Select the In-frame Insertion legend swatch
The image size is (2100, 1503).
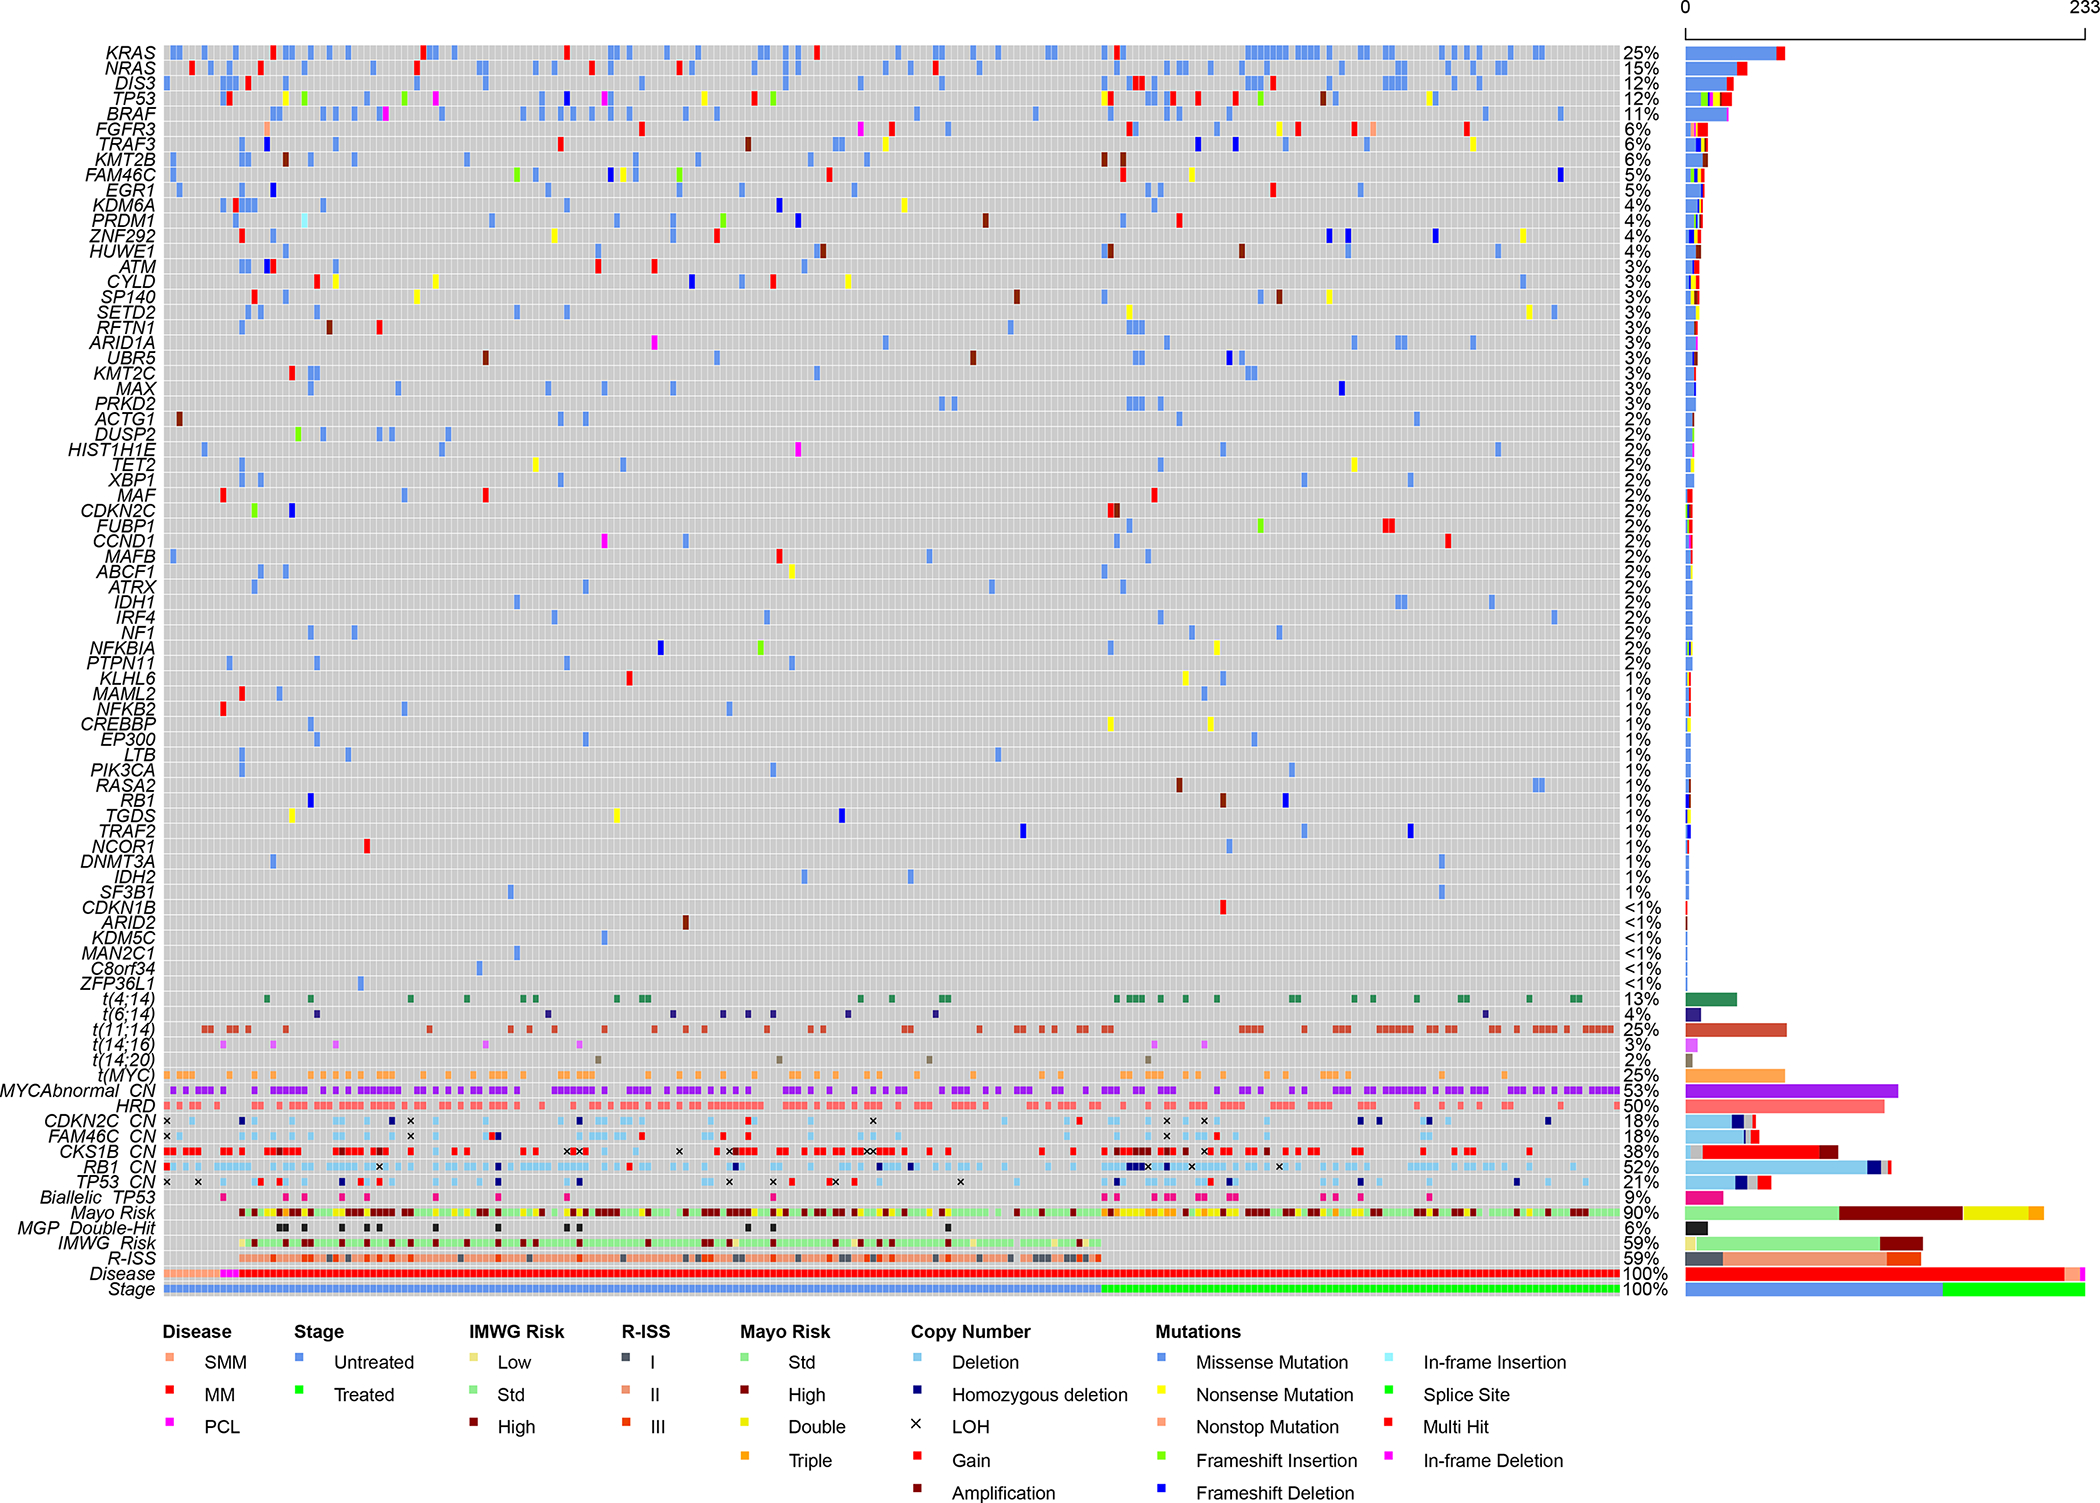coord(1389,1357)
